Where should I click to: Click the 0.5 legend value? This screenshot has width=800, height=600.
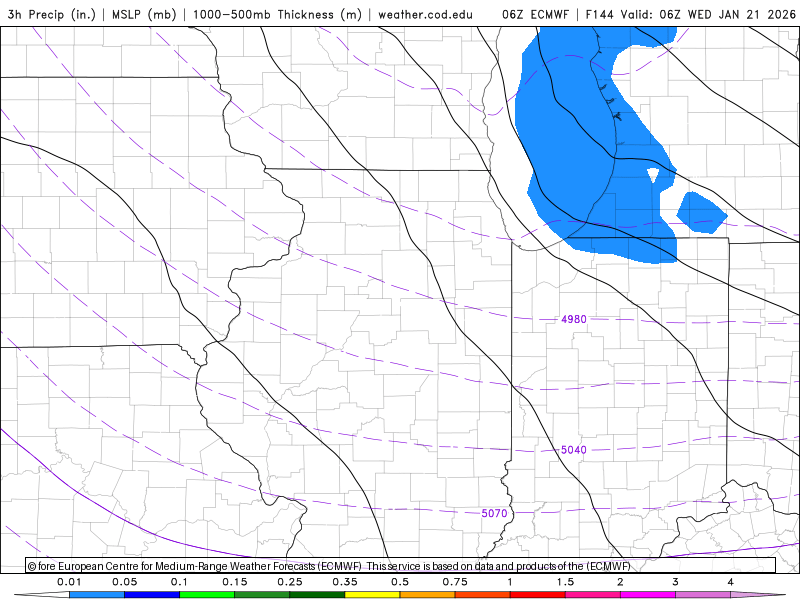(400, 582)
